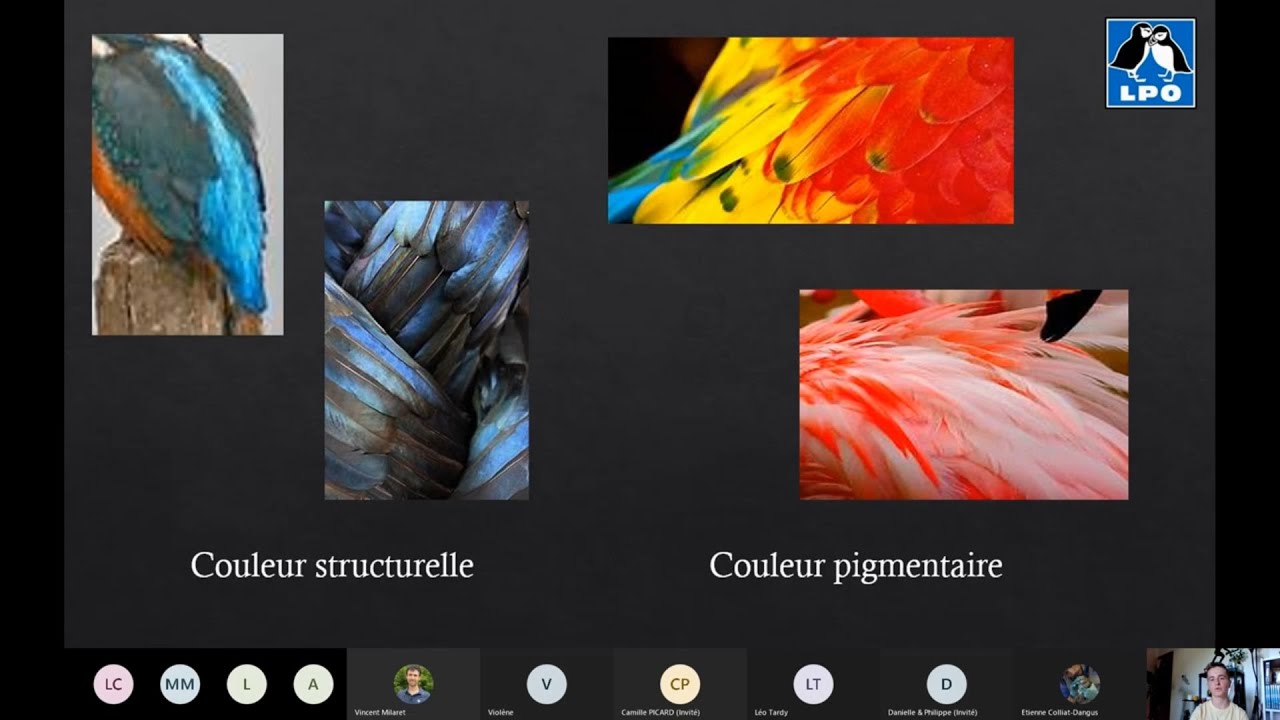The image size is (1280, 720).
Task: Select the A participant avatar
Action: [x=313, y=684]
